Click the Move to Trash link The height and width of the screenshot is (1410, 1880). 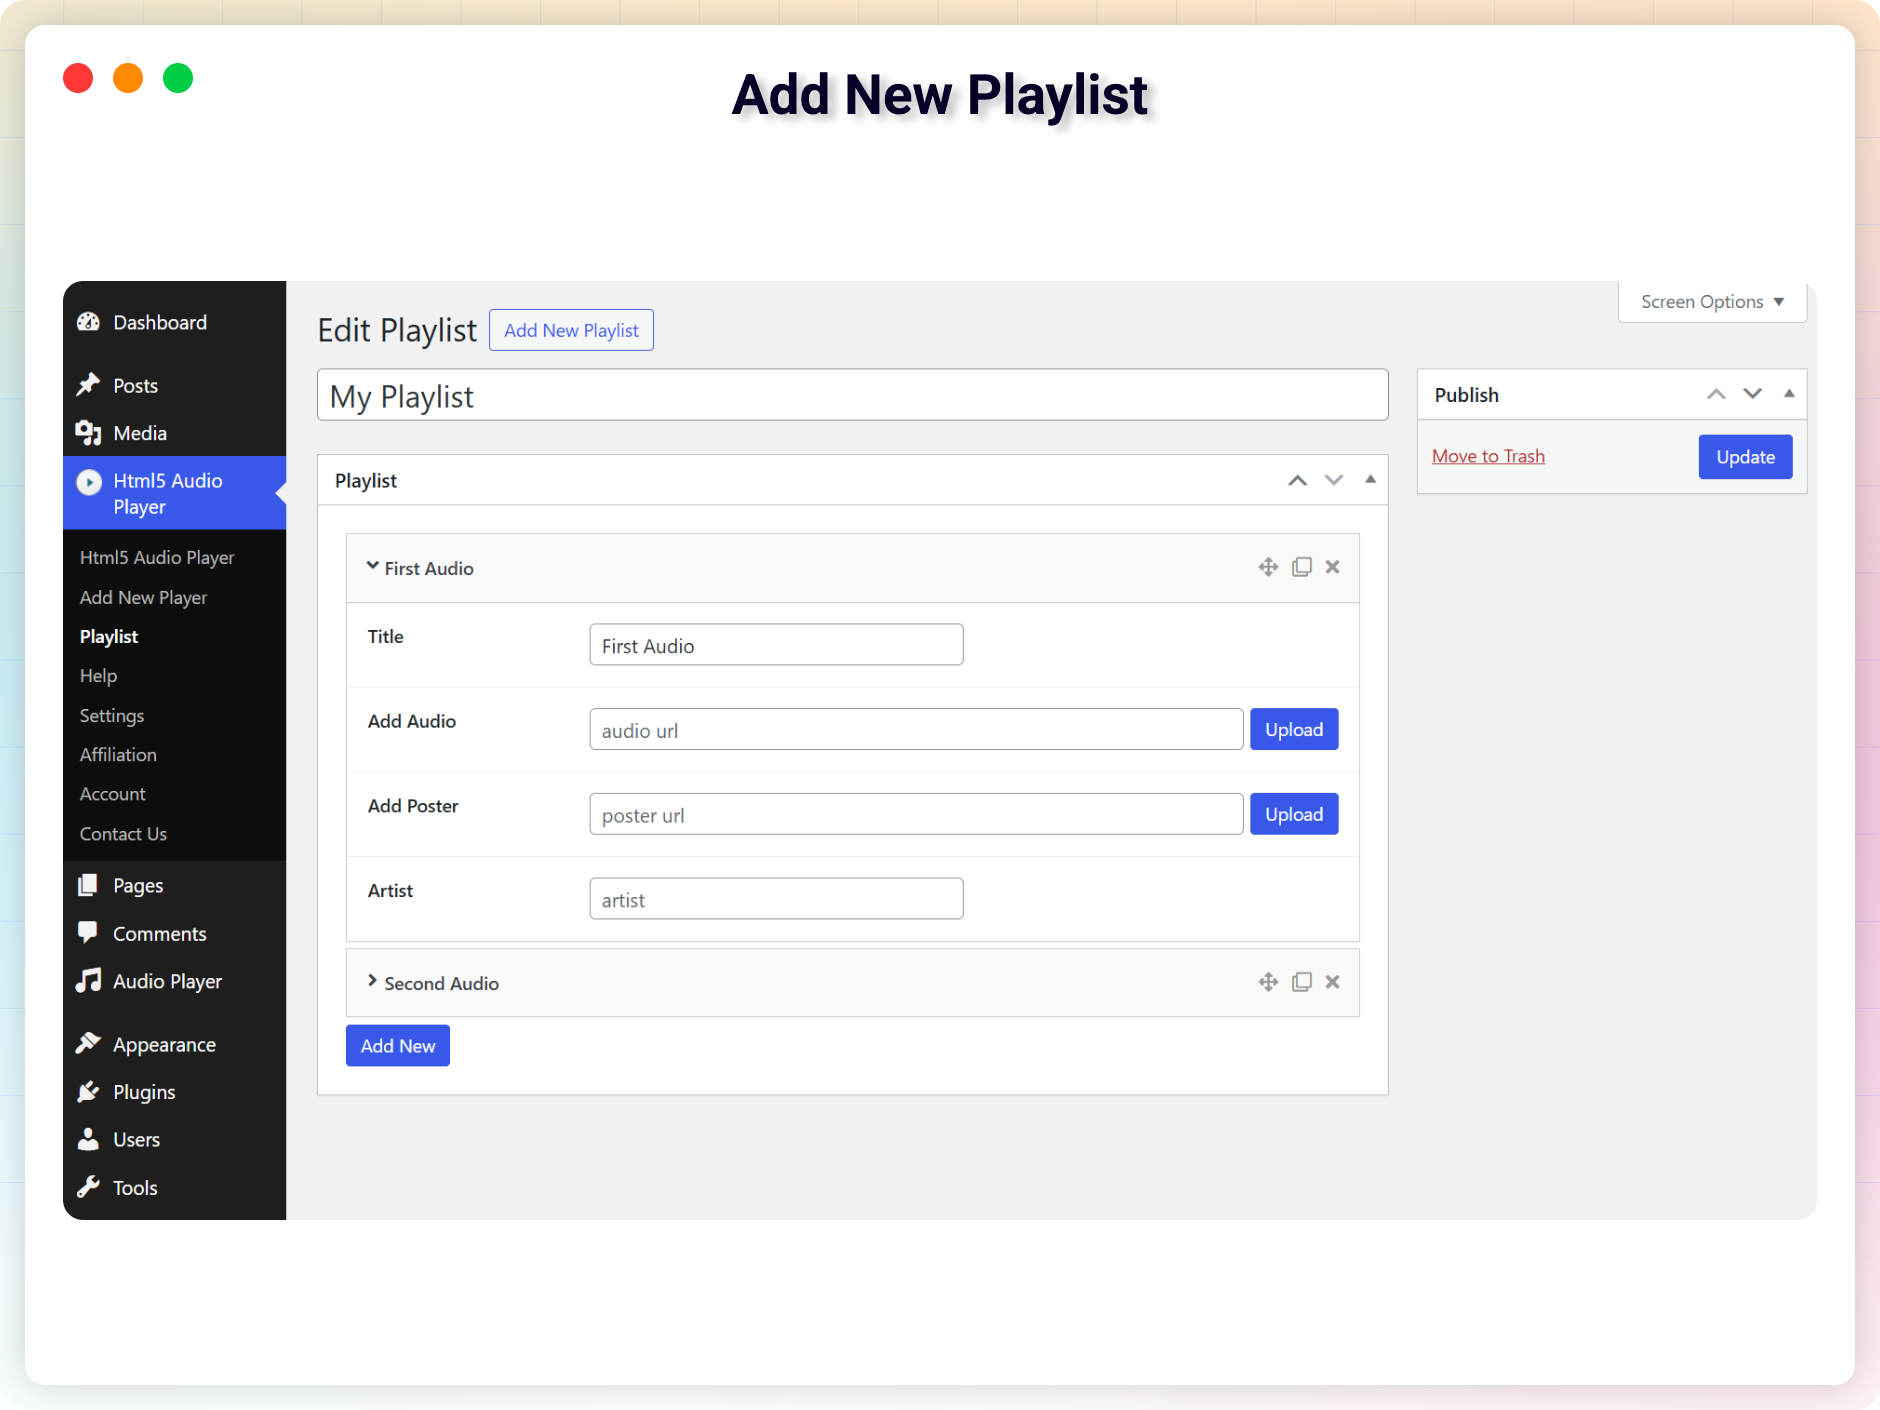1488,456
